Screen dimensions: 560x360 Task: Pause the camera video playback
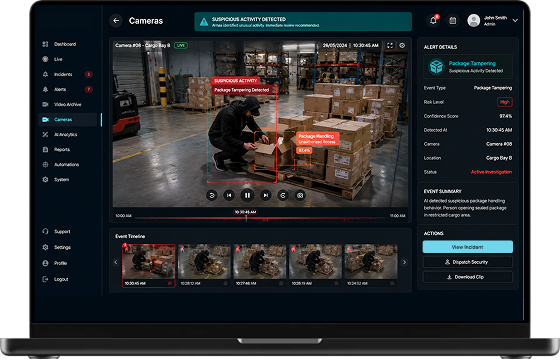pyautogui.click(x=247, y=195)
